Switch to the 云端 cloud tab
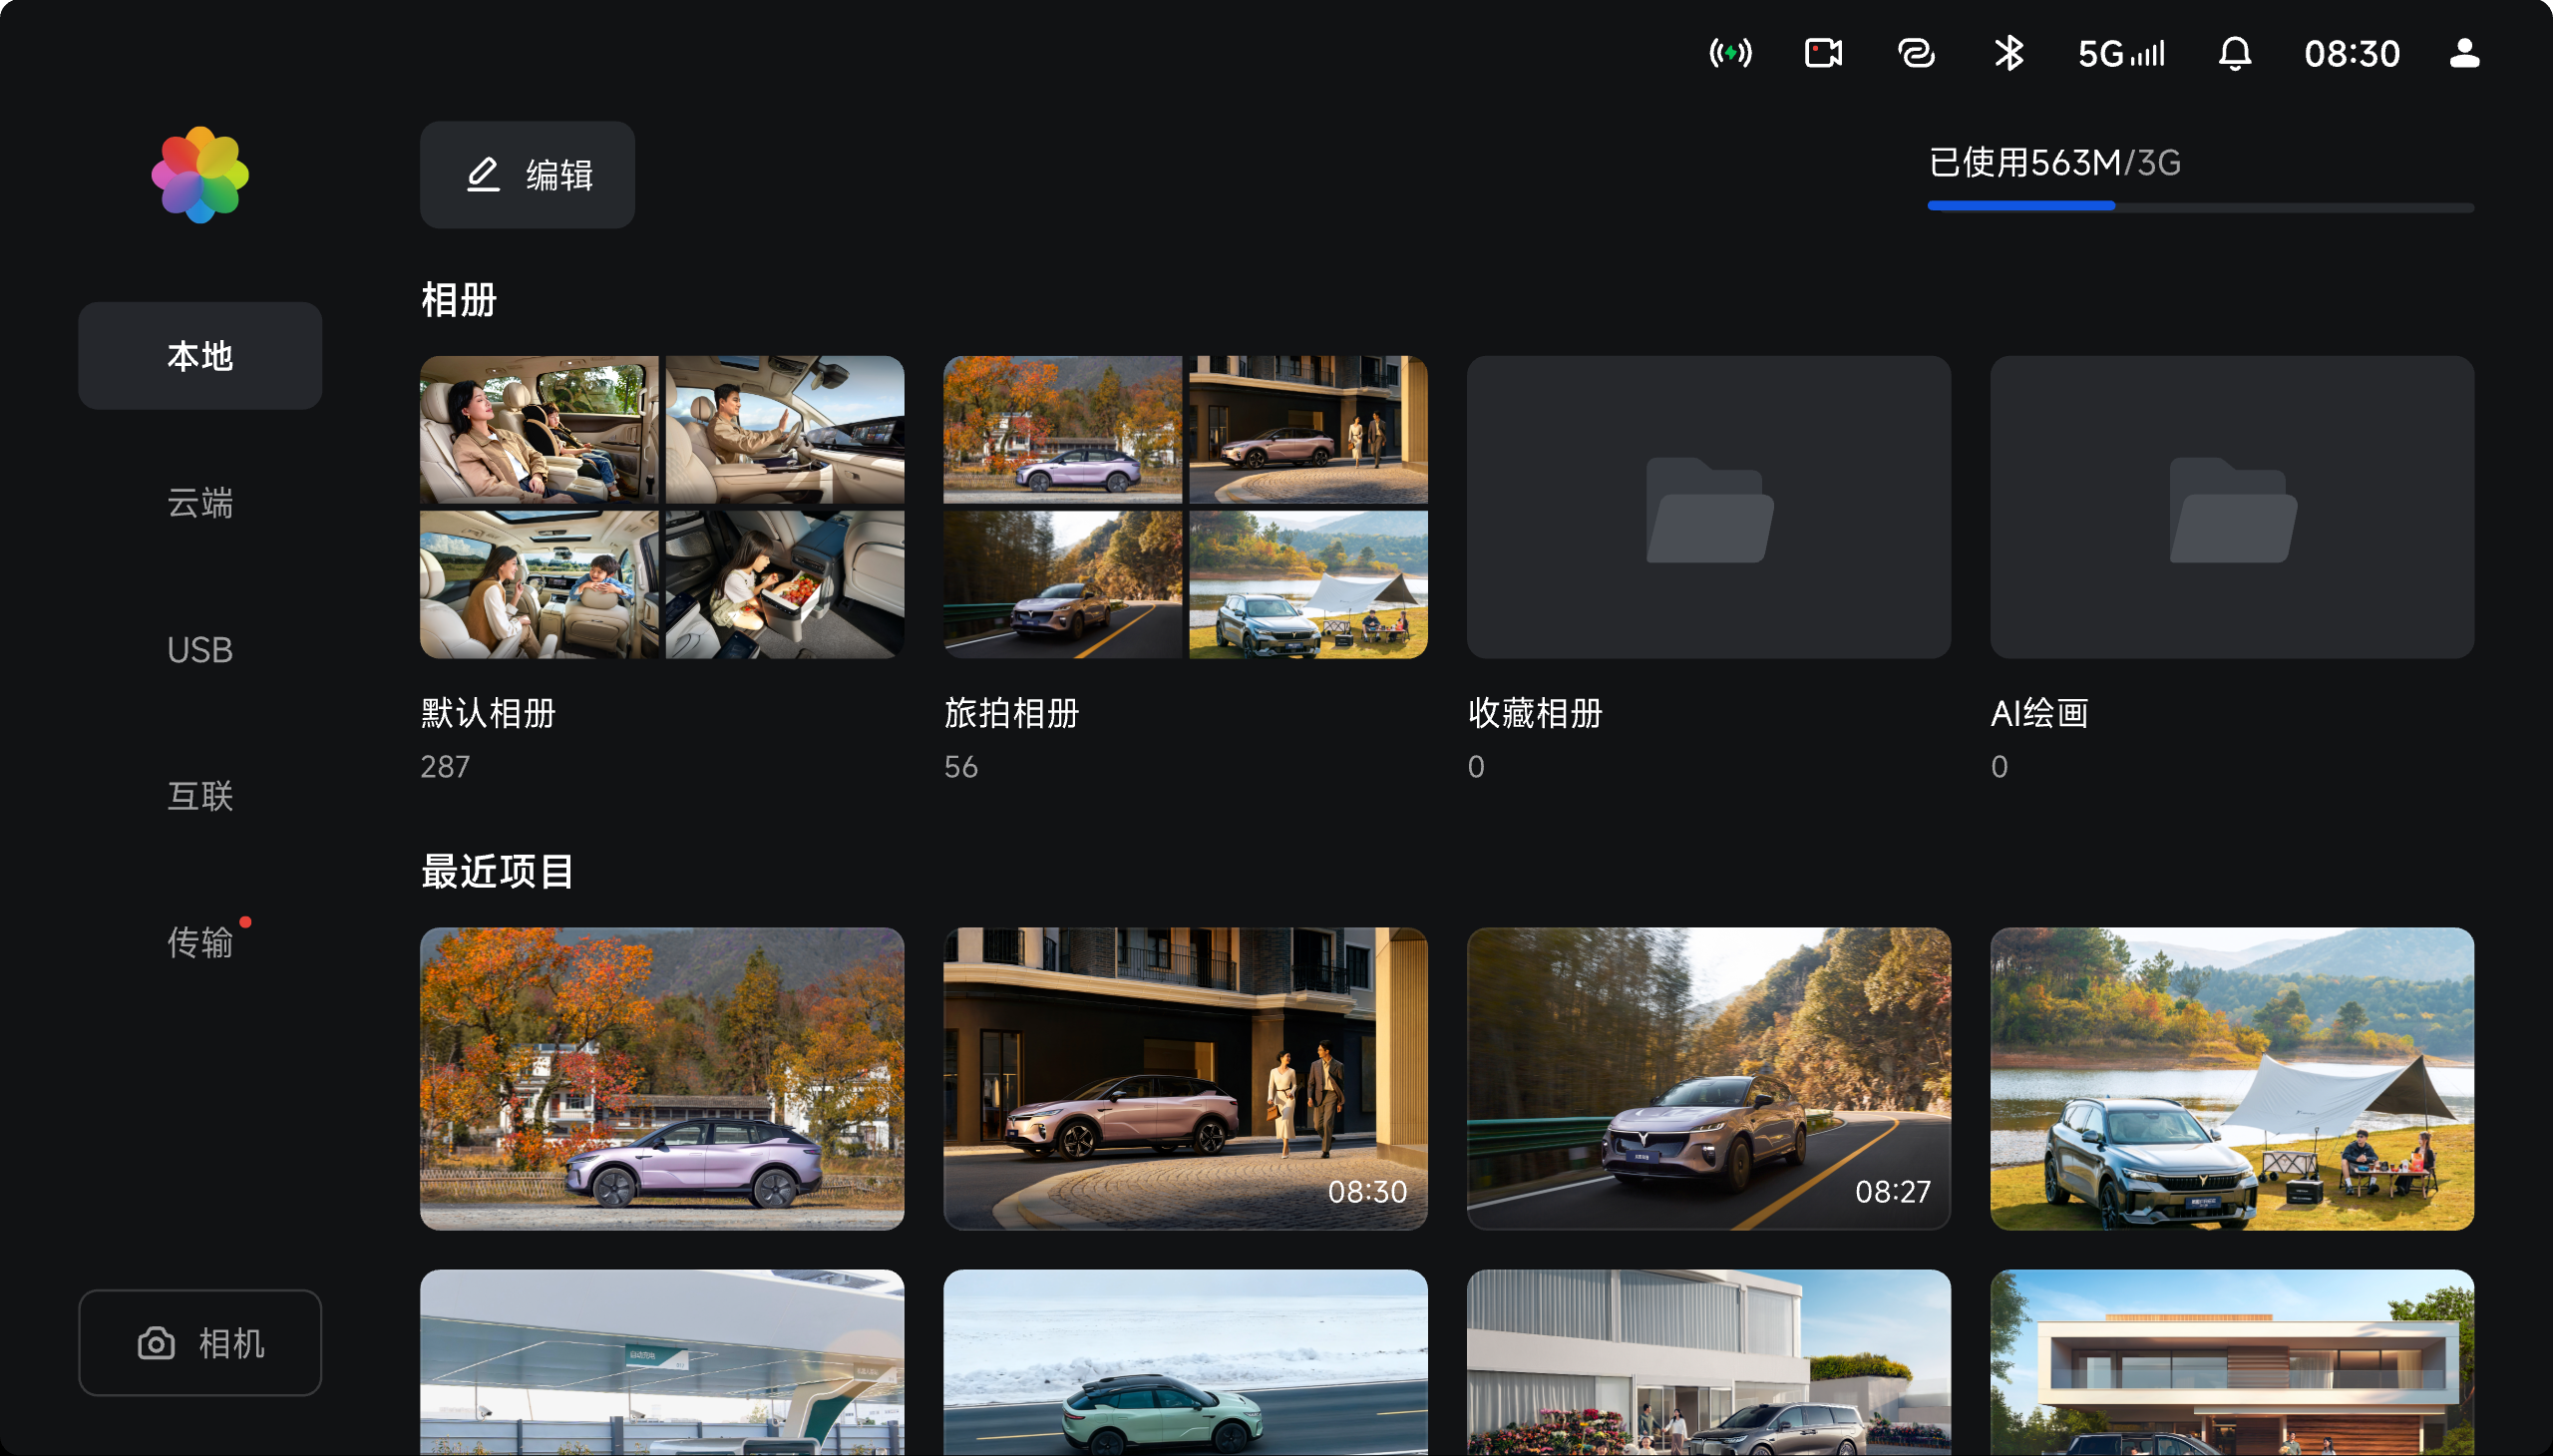The height and width of the screenshot is (1456, 2553). coord(200,503)
